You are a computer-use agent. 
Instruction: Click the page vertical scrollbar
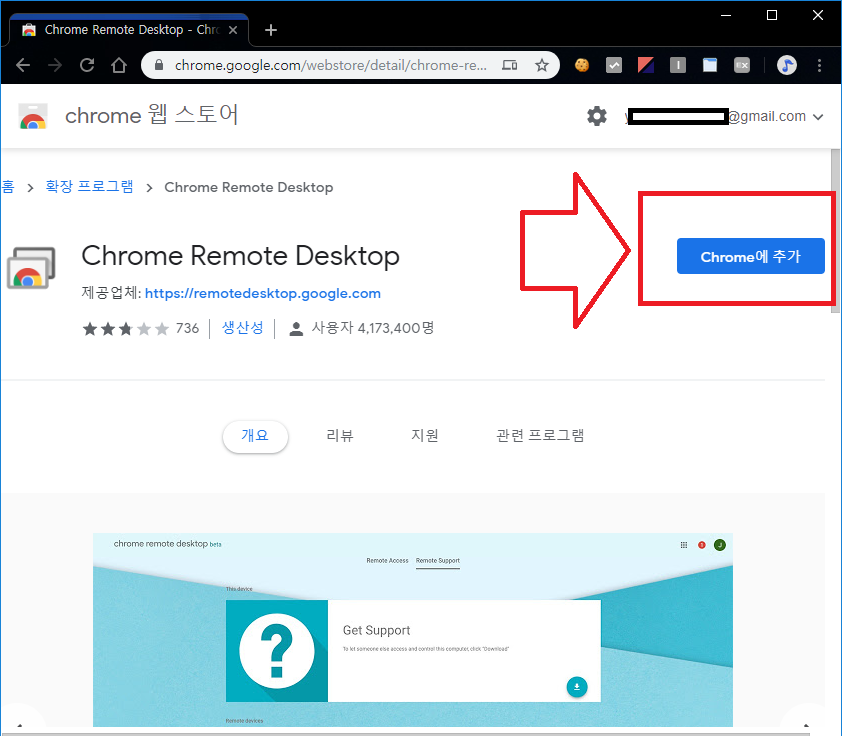(x=836, y=231)
